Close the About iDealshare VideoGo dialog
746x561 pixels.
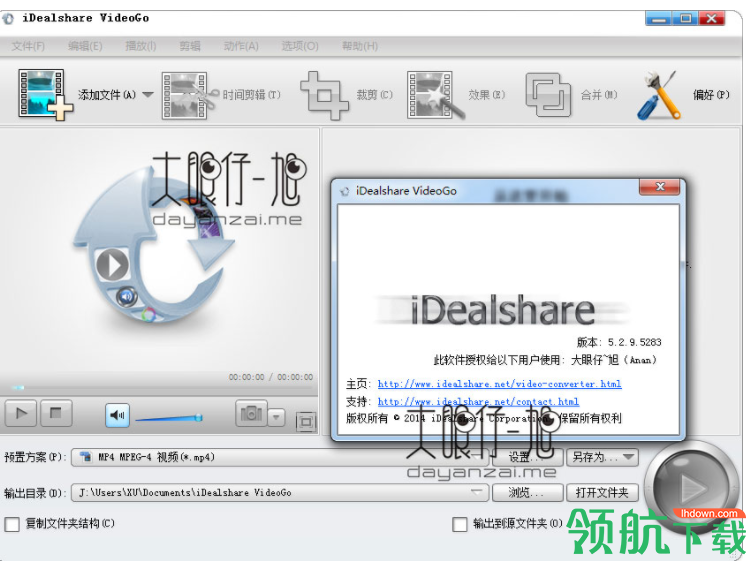pyautogui.click(x=659, y=187)
